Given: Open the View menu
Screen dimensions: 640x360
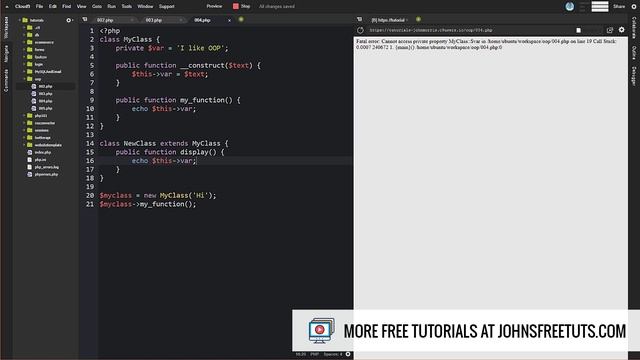Looking at the screenshot, I should click(x=82, y=7).
